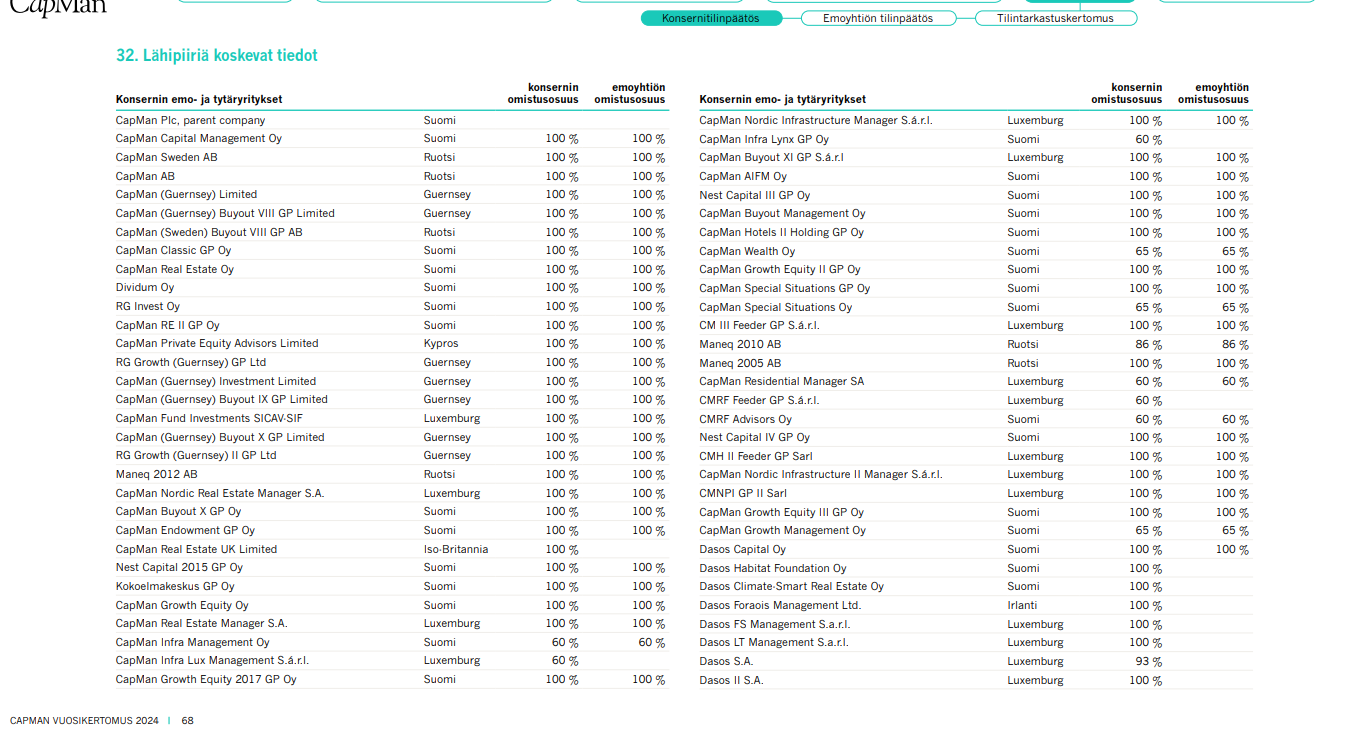The image size is (1365, 729).
Task: Select the Dasos Habitat Foundation Oy entry
Action: (772, 568)
